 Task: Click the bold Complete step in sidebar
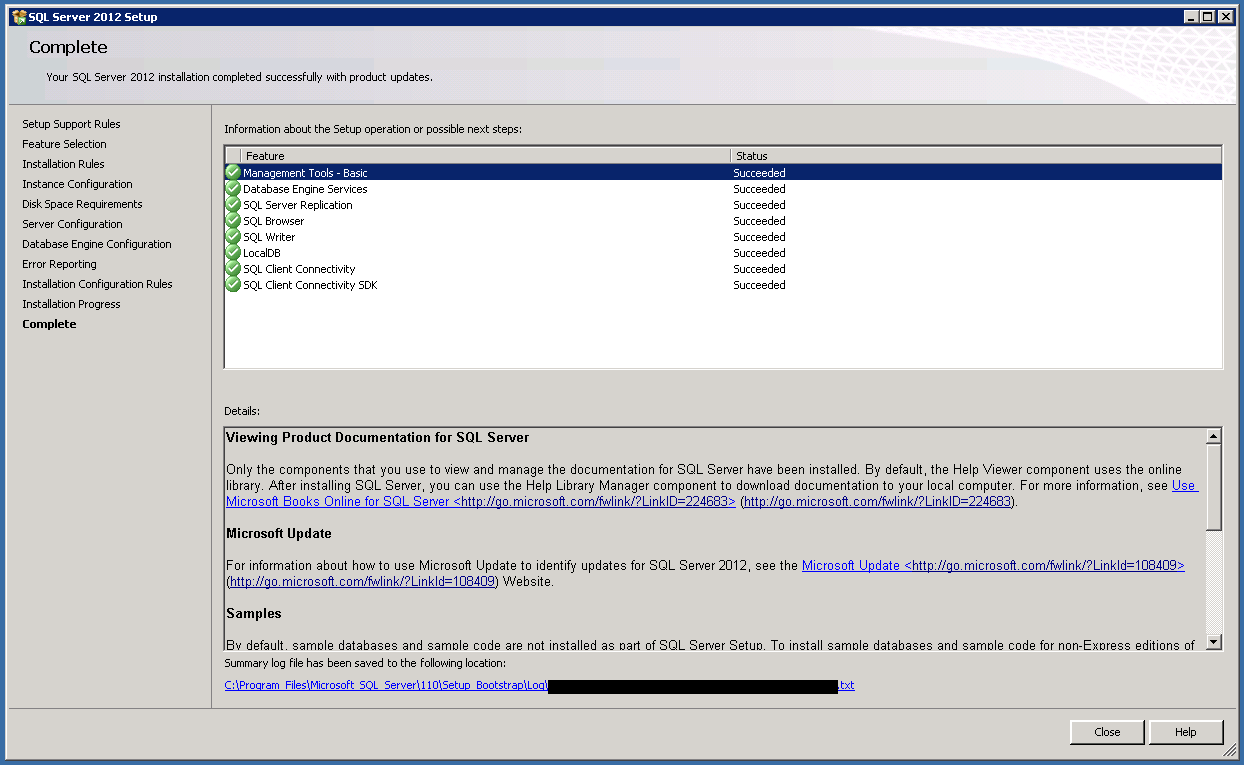click(x=49, y=324)
